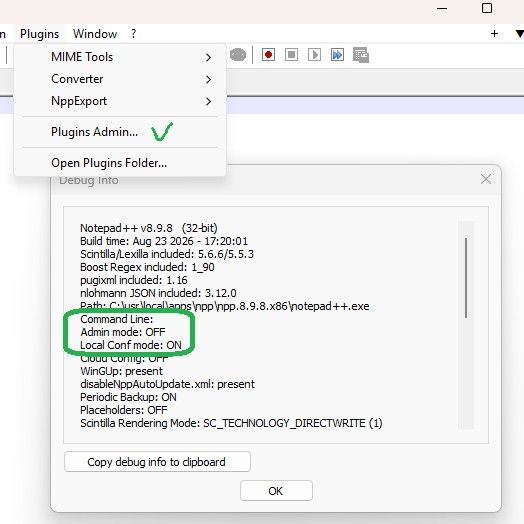Click Copy debug info to clipboard
524x524 pixels.
(157, 462)
